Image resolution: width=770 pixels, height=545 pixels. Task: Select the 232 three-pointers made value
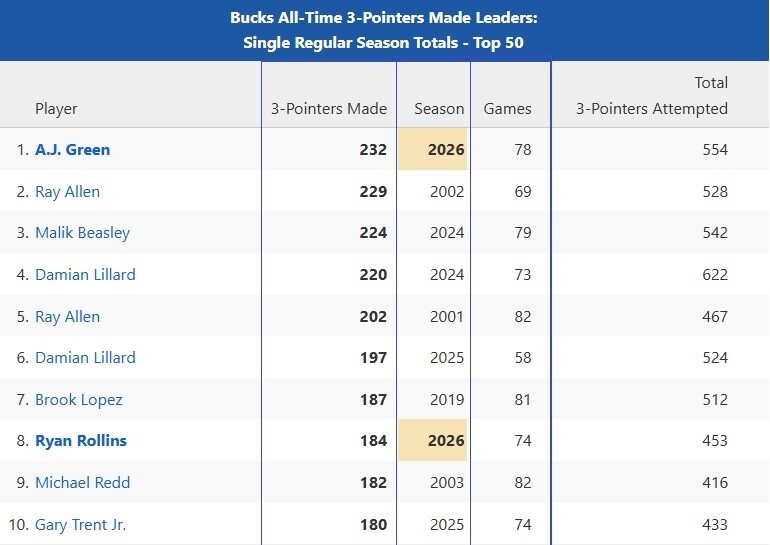(x=373, y=150)
